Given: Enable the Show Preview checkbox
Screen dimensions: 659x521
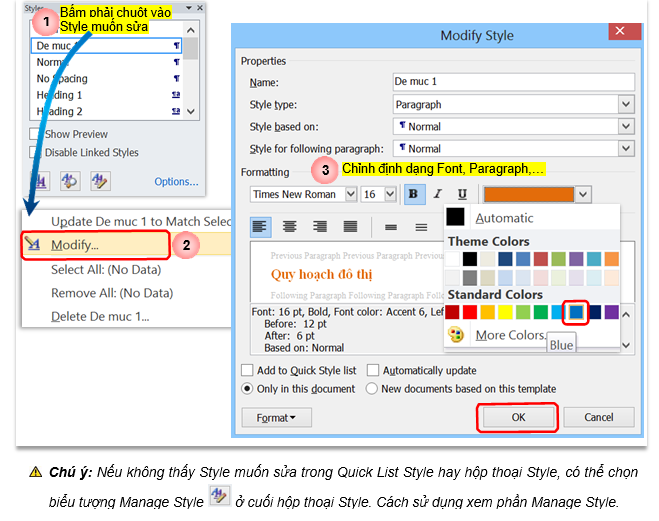Looking at the screenshot, I should click(37, 134).
